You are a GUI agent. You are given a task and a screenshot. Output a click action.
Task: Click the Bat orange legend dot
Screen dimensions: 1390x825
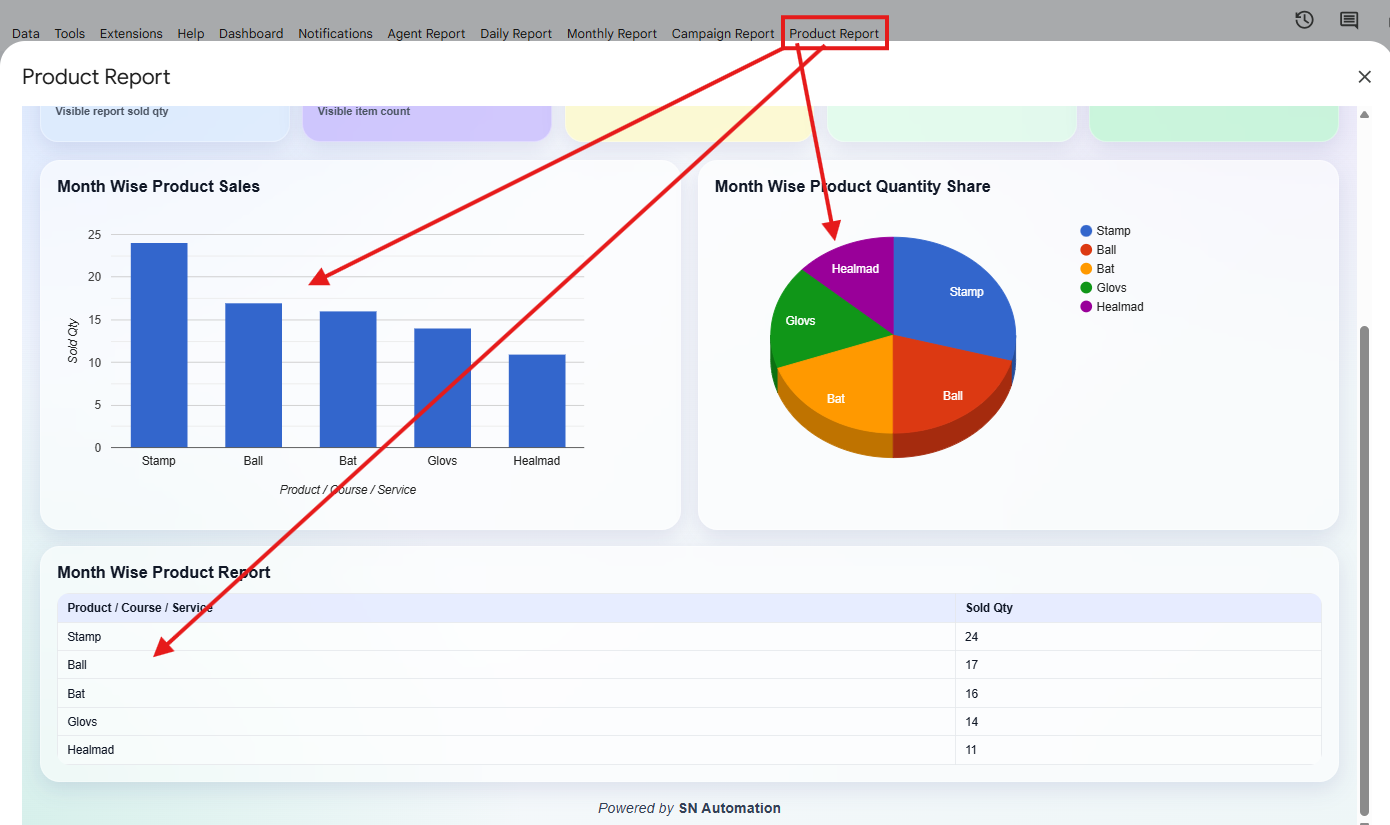point(1086,269)
